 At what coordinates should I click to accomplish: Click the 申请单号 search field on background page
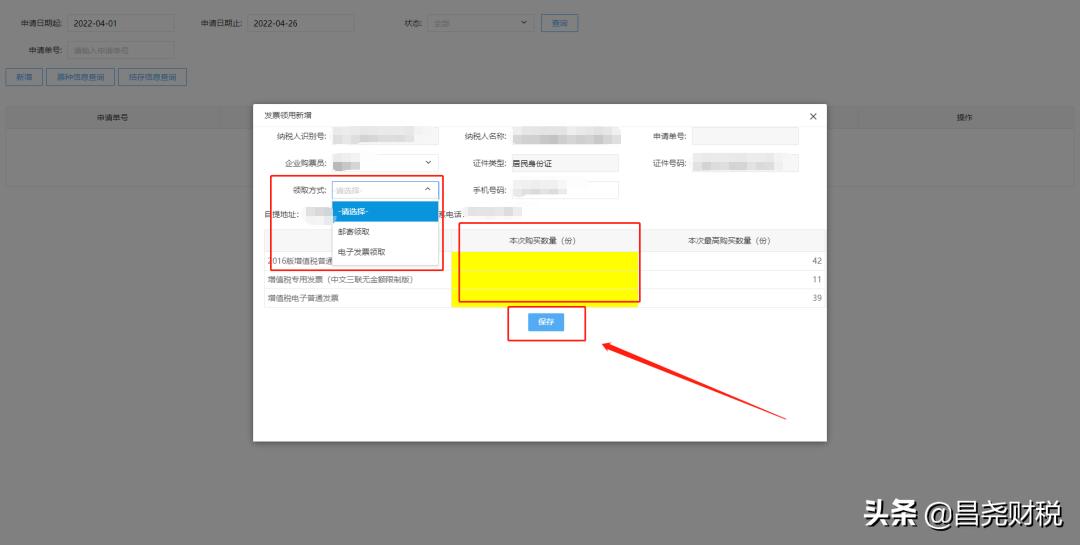tap(120, 50)
